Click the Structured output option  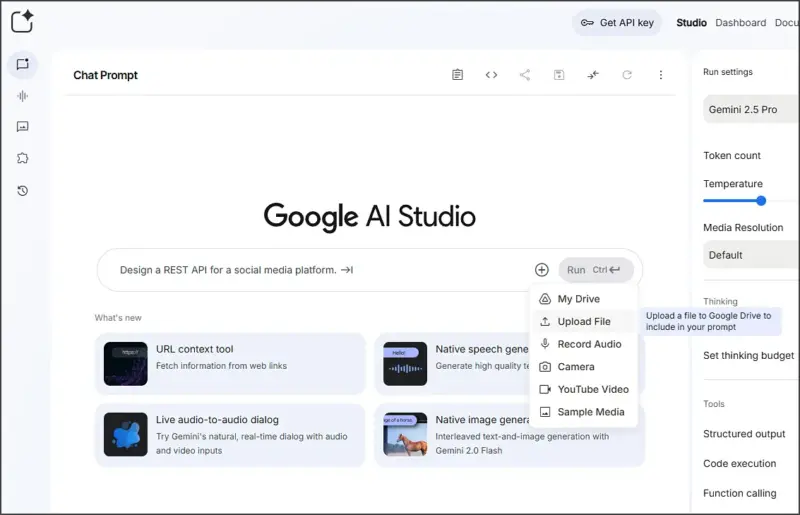pos(744,434)
